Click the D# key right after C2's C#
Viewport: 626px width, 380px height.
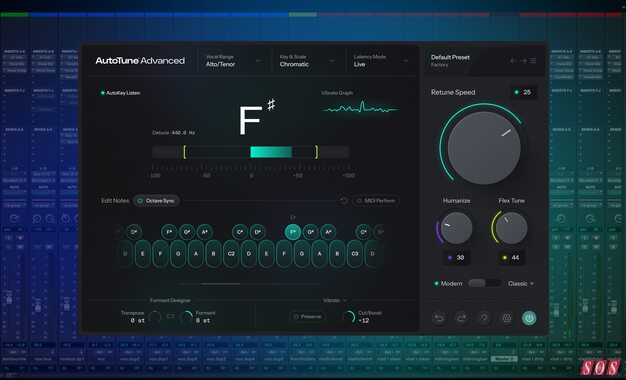(x=258, y=232)
